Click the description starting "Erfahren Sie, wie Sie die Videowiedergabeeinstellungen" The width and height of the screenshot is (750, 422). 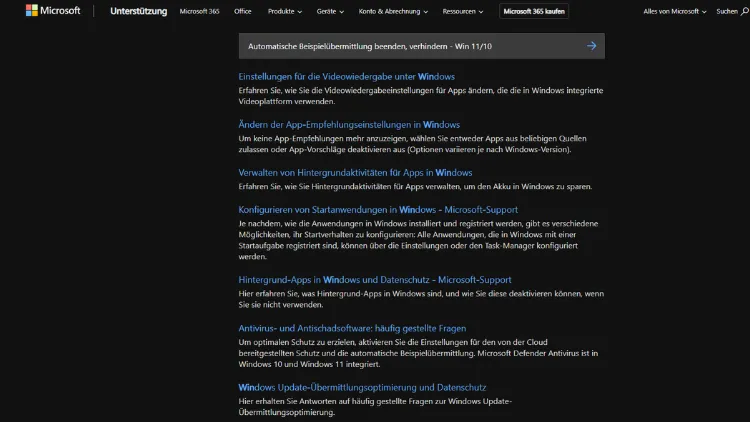point(421,96)
